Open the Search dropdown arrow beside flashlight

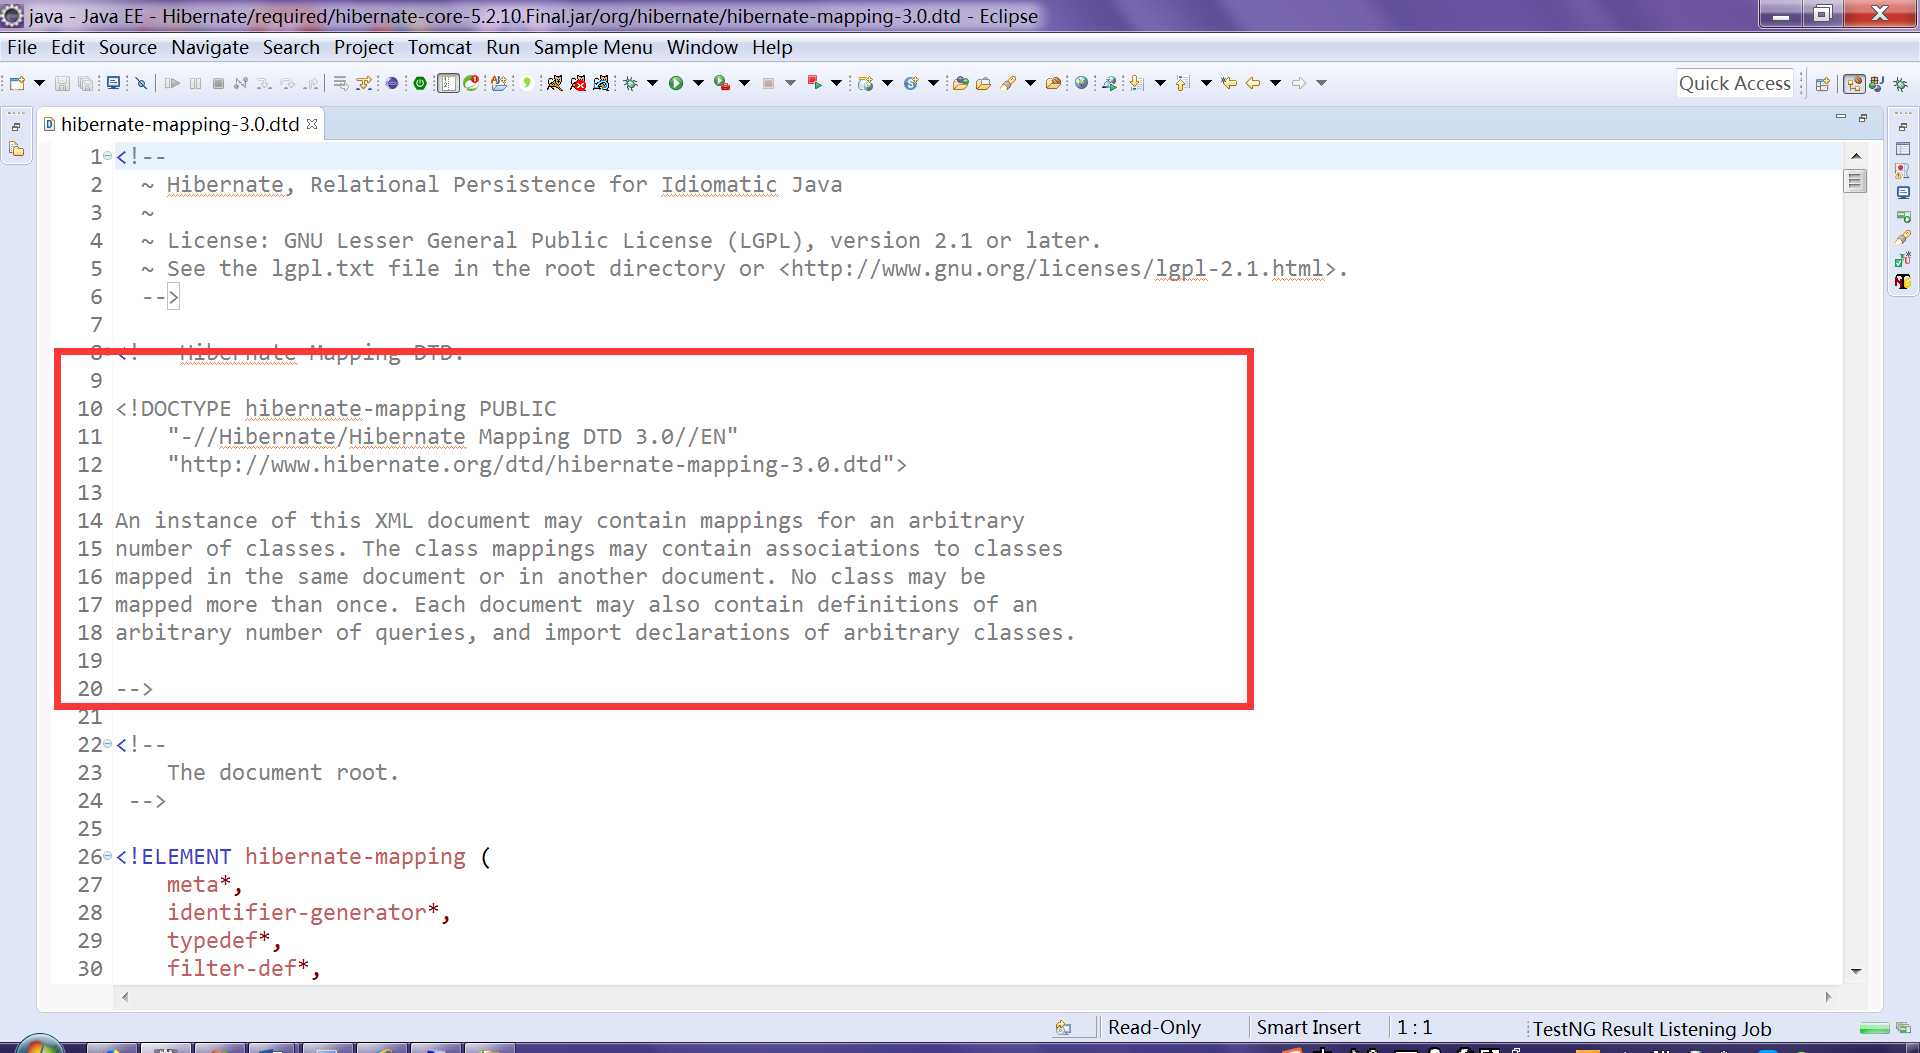1030,83
